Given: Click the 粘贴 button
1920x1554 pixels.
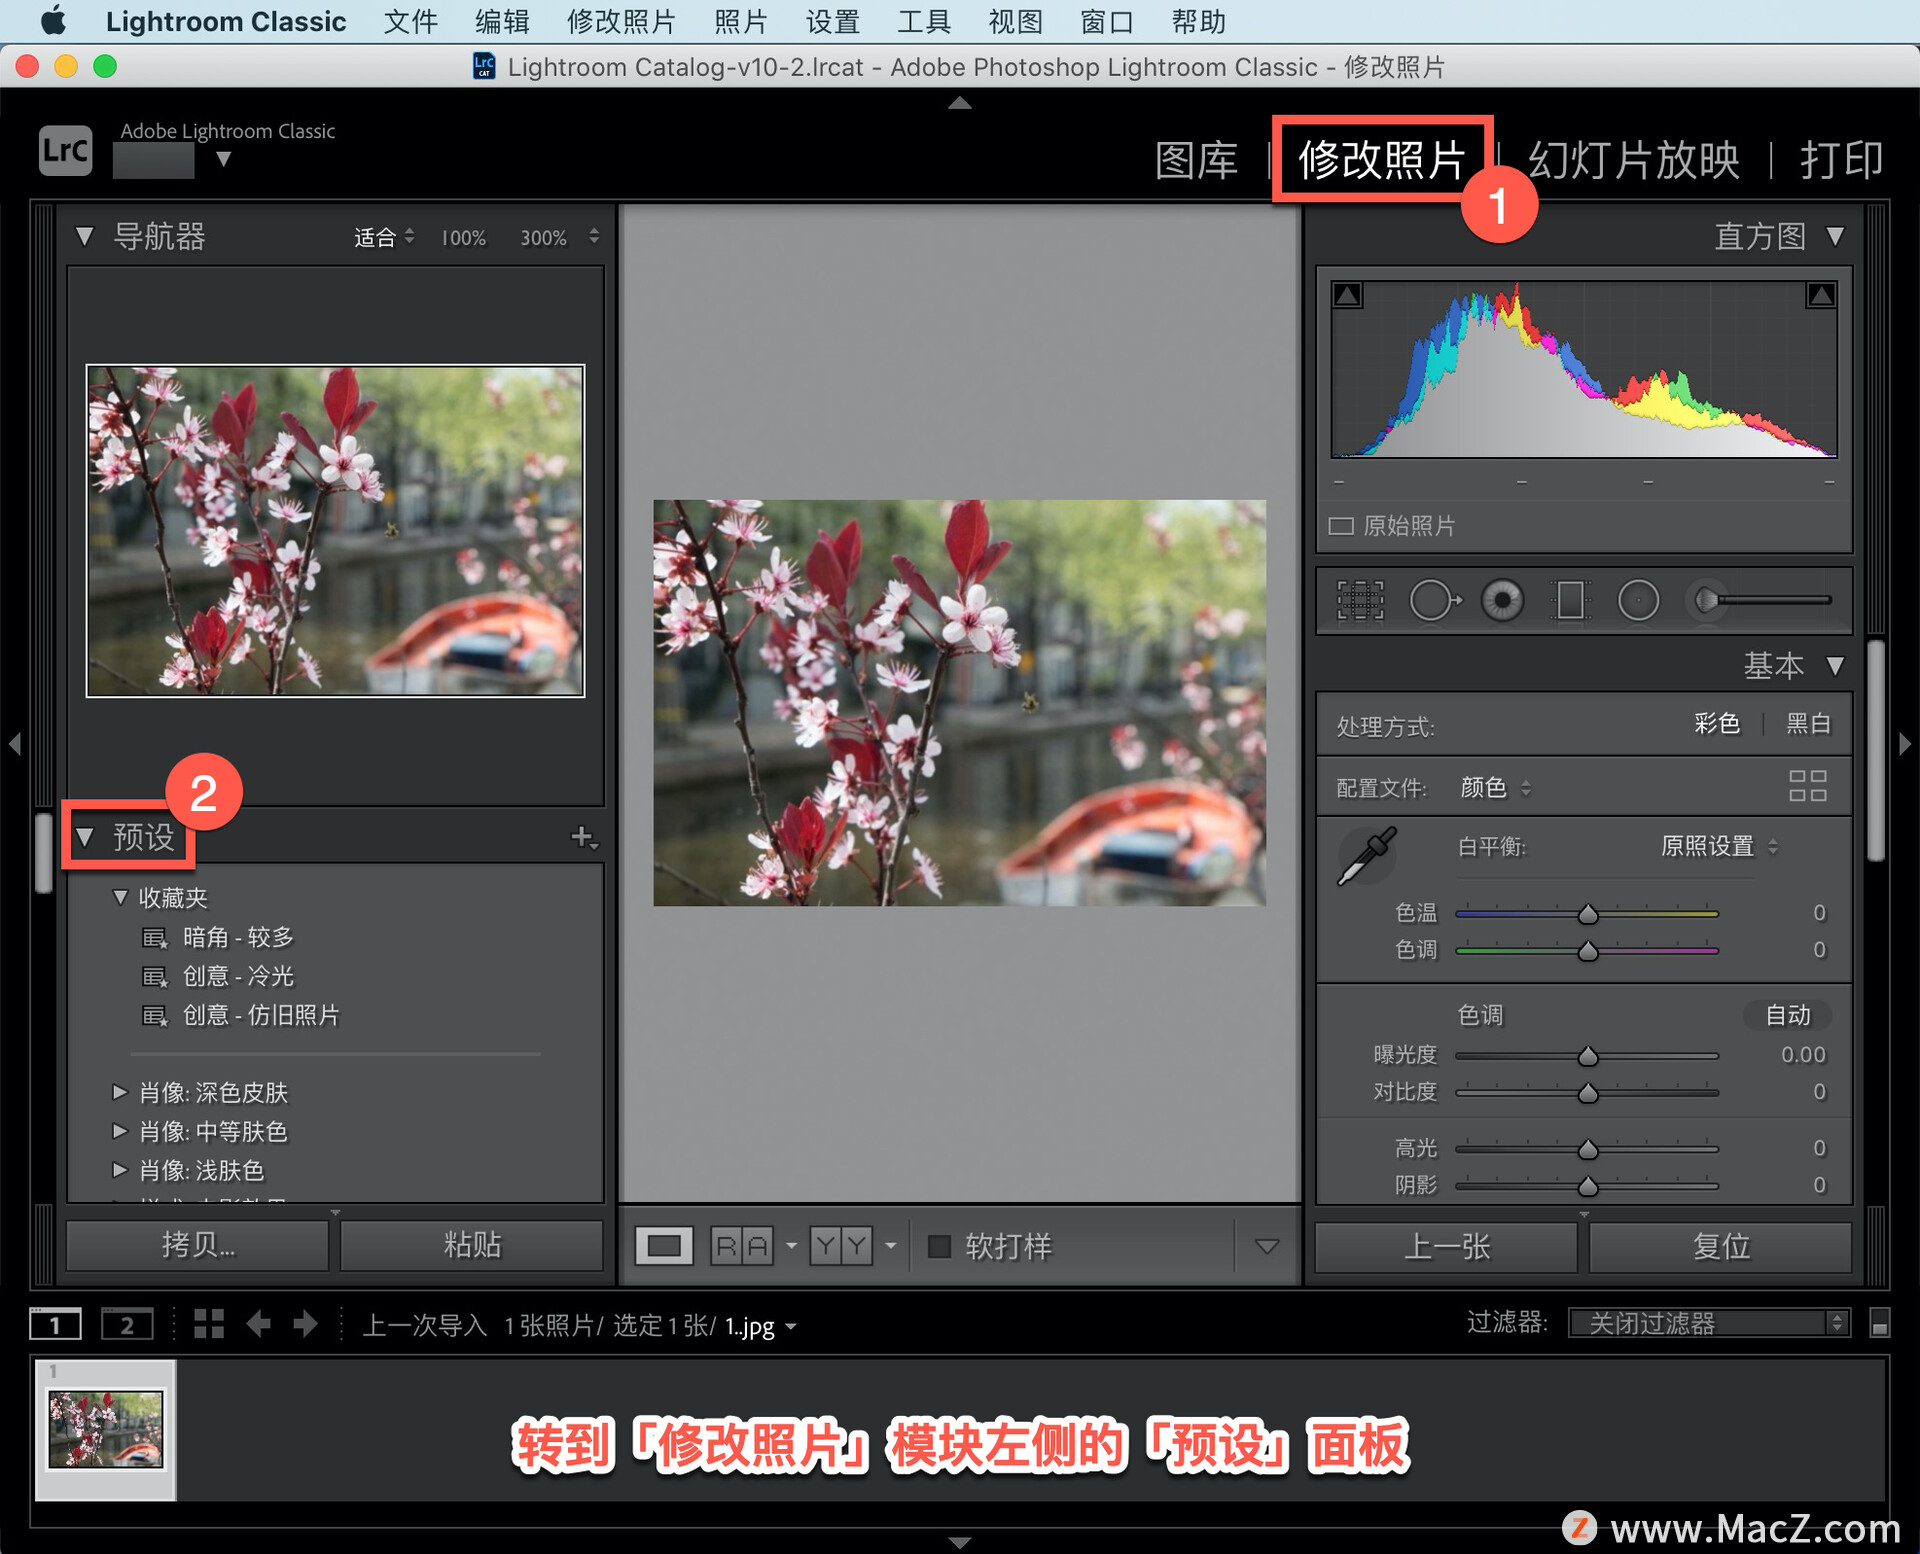Looking at the screenshot, I should (472, 1245).
